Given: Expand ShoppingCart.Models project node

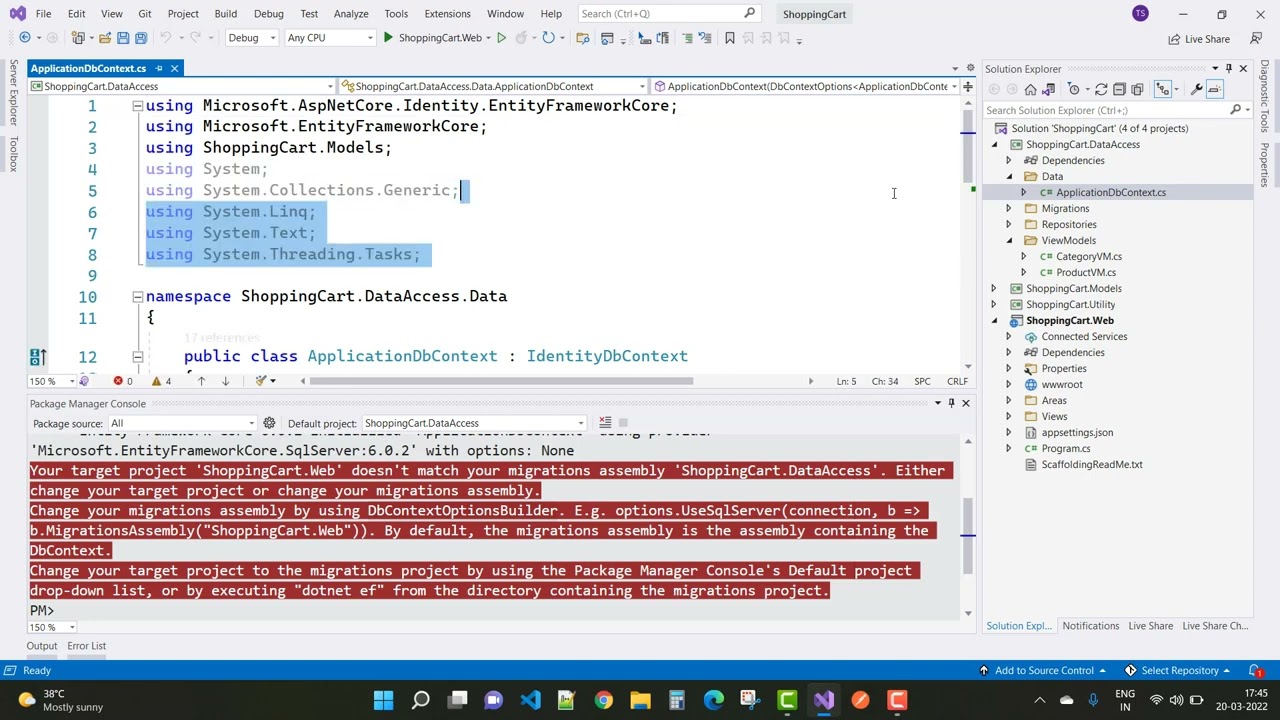Looking at the screenshot, I should 994,288.
